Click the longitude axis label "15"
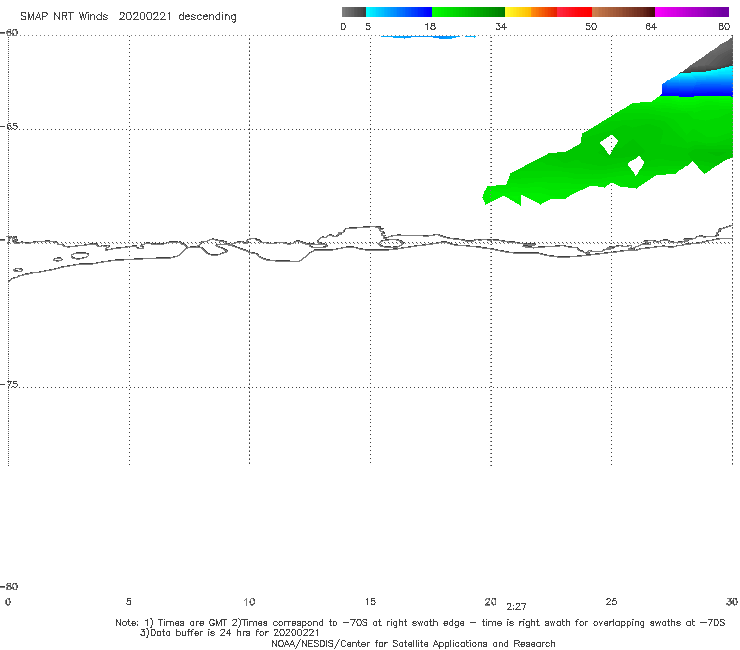 370,602
